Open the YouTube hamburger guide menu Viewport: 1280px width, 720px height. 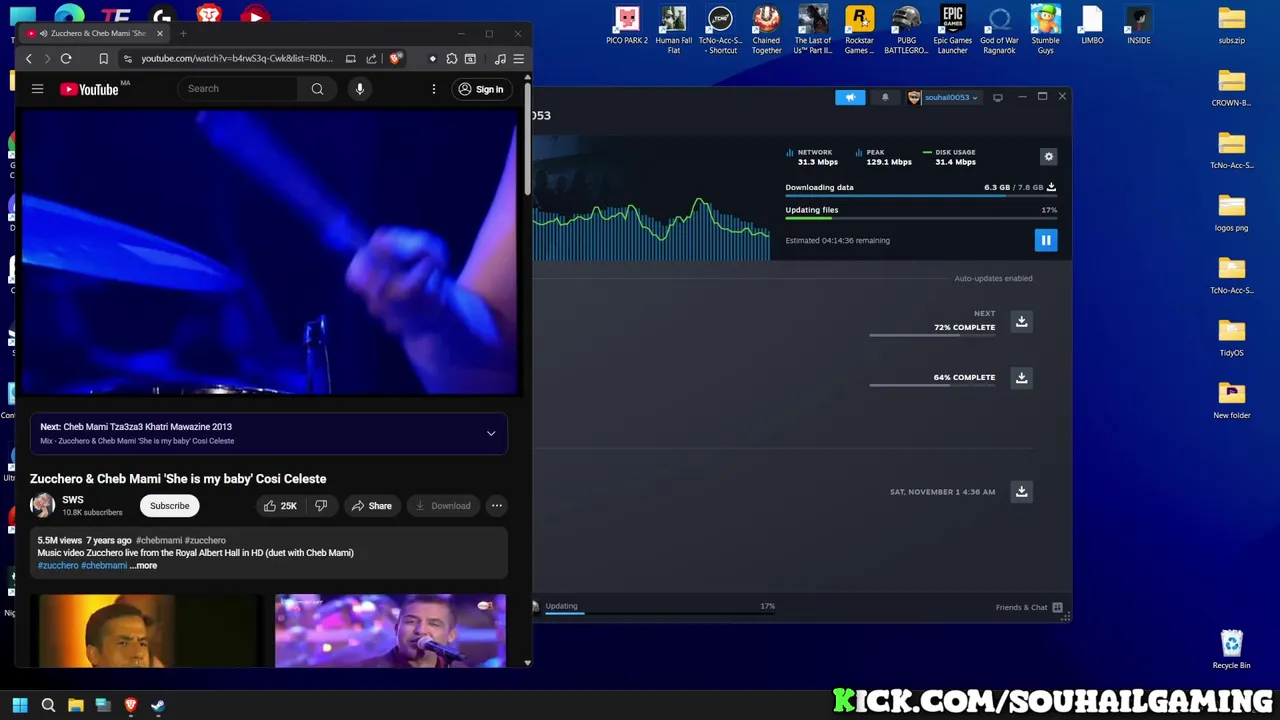pyautogui.click(x=37, y=89)
